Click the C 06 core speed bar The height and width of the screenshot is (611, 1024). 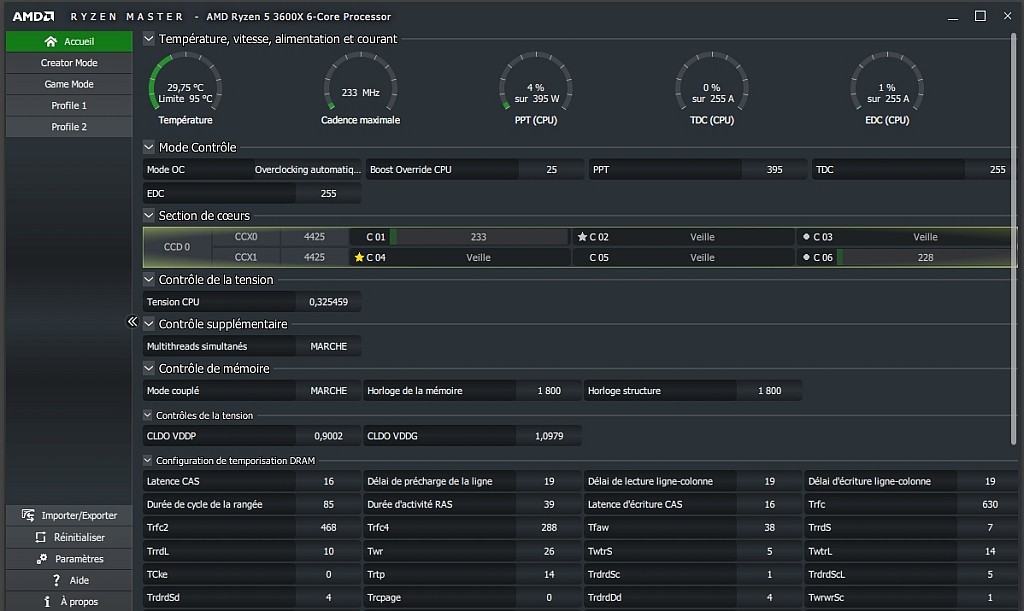coord(926,257)
